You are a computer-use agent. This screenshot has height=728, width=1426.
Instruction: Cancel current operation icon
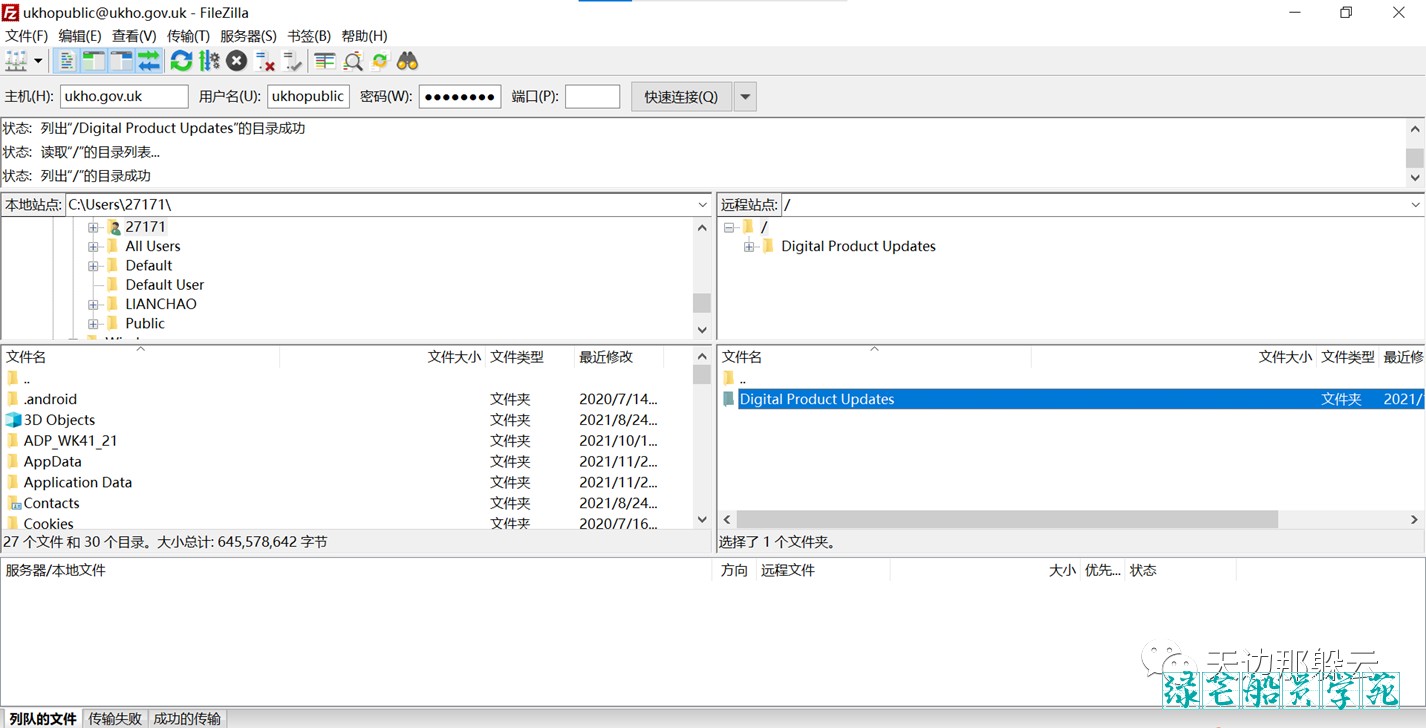236,61
